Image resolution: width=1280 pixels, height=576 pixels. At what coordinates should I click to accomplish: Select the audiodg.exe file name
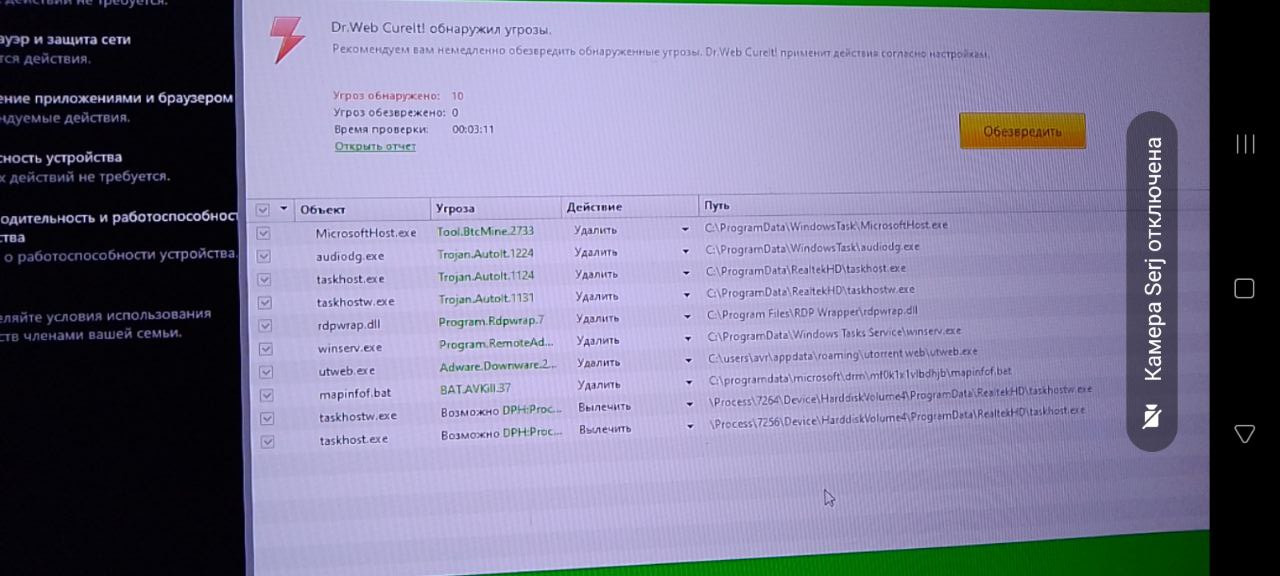(350, 256)
